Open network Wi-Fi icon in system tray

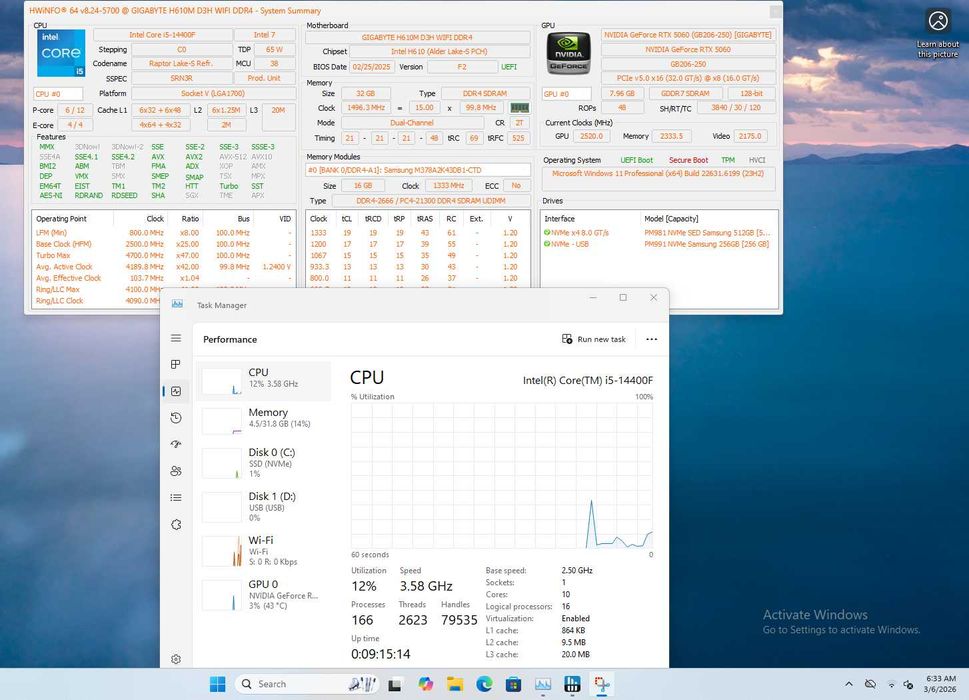coord(891,684)
